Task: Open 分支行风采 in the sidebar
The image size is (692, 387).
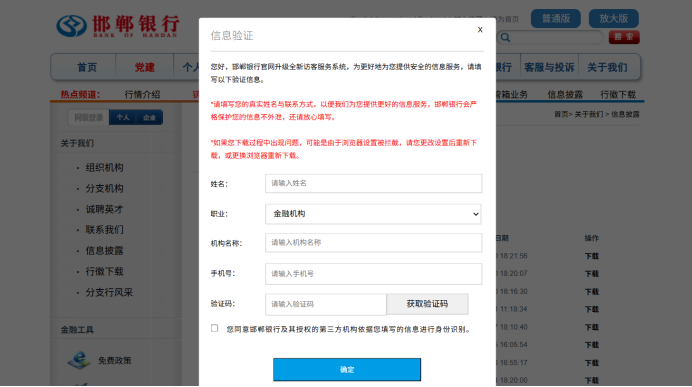Action: coord(109,292)
